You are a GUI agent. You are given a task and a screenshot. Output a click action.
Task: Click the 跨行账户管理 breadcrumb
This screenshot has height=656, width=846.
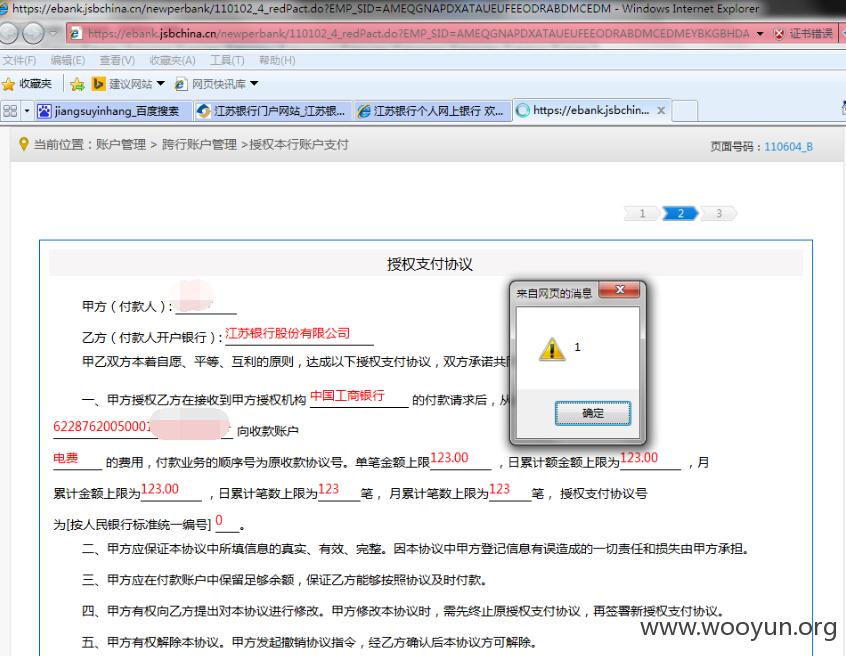click(x=199, y=145)
